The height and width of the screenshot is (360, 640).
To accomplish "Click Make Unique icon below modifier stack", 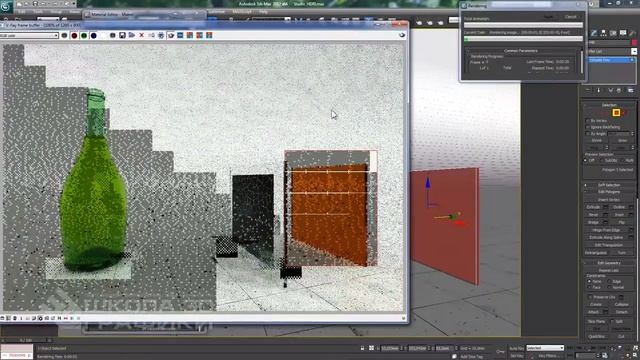I will [611, 90].
